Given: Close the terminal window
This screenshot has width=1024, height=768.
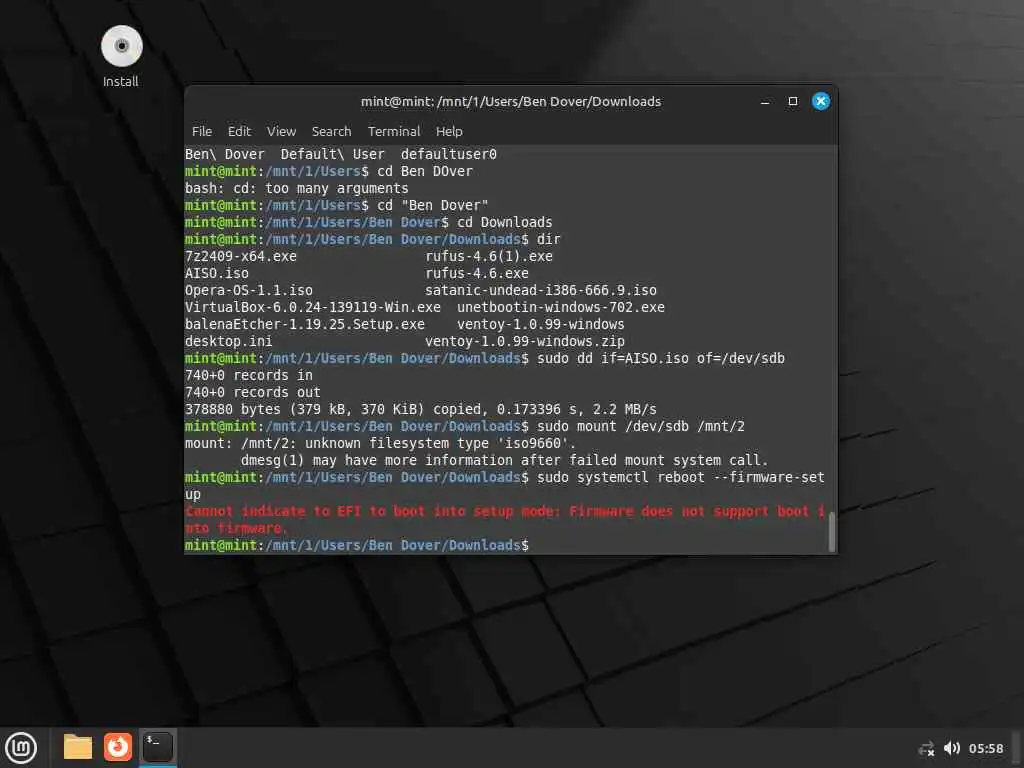Looking at the screenshot, I should pos(821,101).
